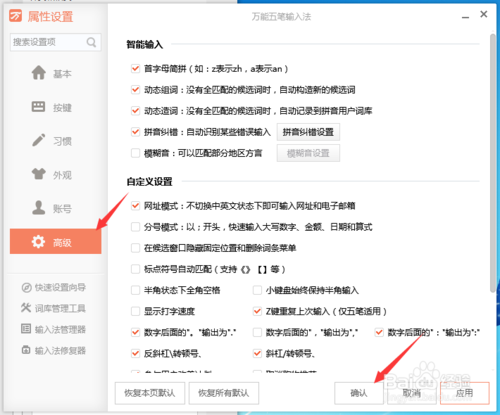The height and width of the screenshot is (415, 500).
Task: Click 恢复所有默认 button
Action: 224,393
